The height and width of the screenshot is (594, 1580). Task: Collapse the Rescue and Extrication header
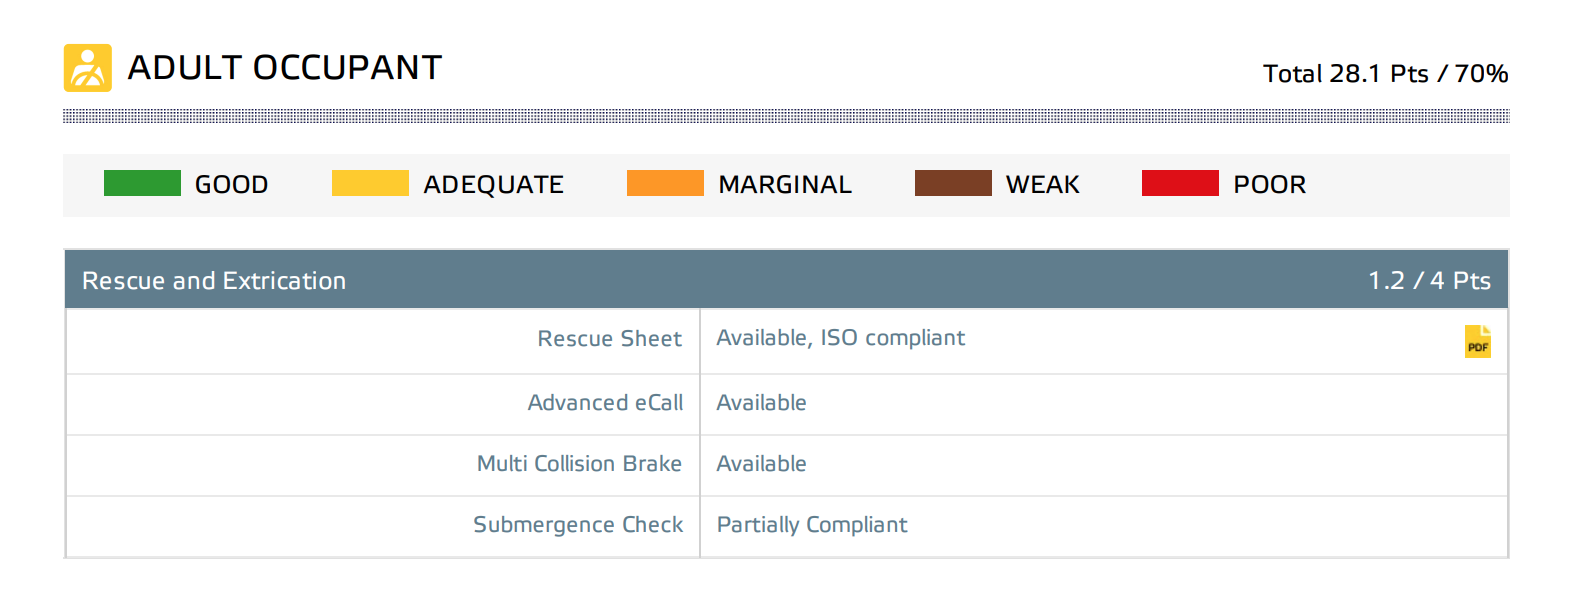click(787, 280)
